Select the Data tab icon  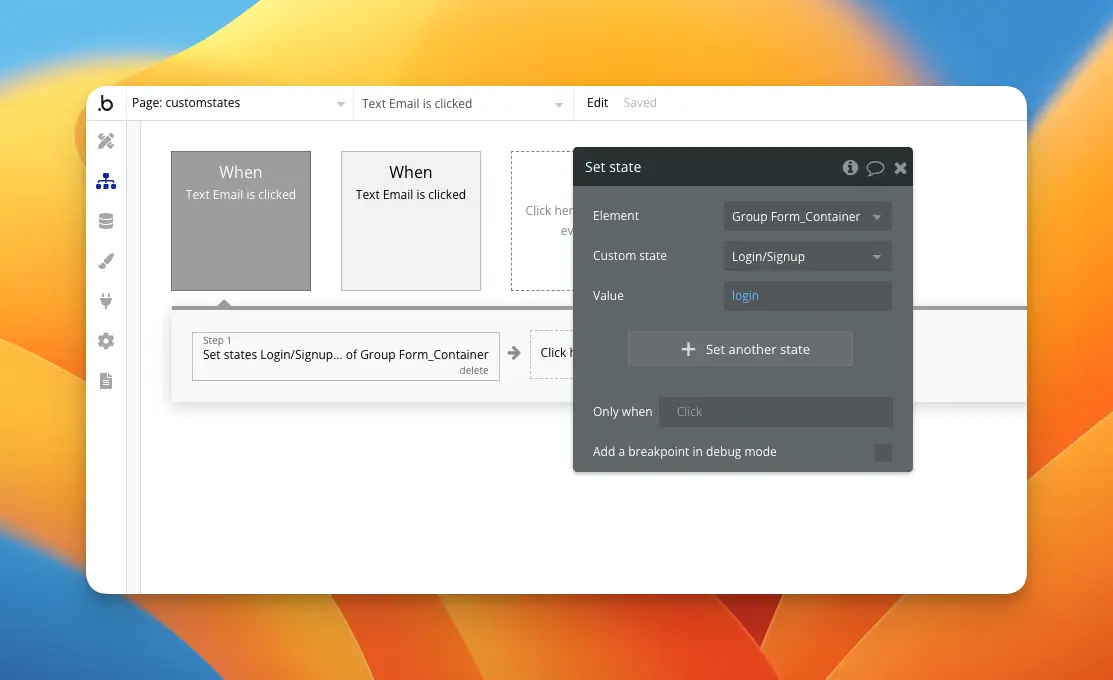point(105,220)
